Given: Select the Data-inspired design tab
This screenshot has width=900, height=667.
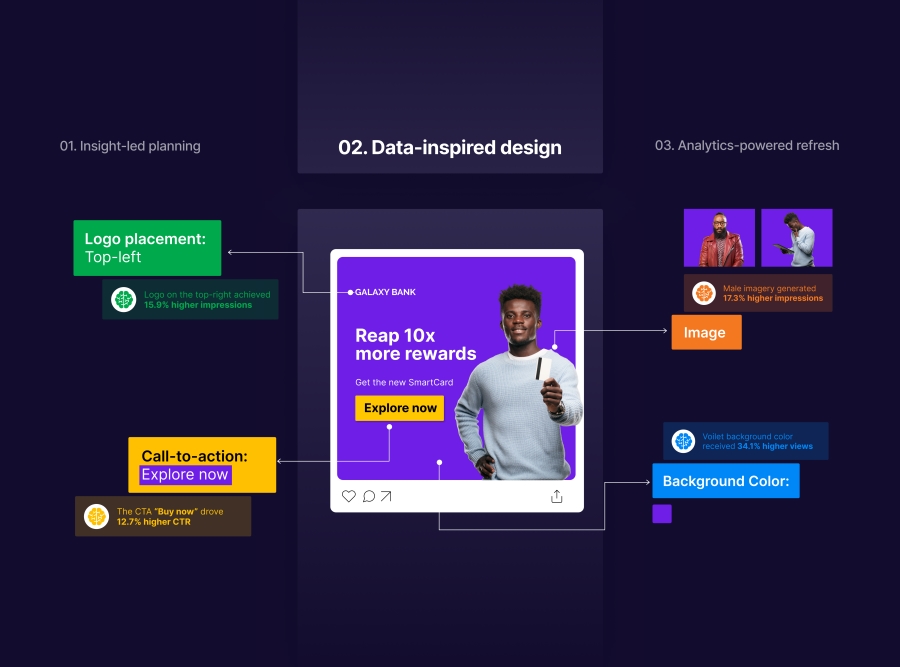Looking at the screenshot, I should tap(450, 148).
